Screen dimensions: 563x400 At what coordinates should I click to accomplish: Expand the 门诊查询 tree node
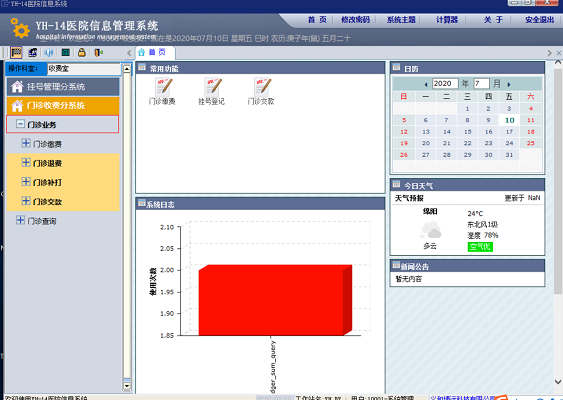tap(20, 220)
